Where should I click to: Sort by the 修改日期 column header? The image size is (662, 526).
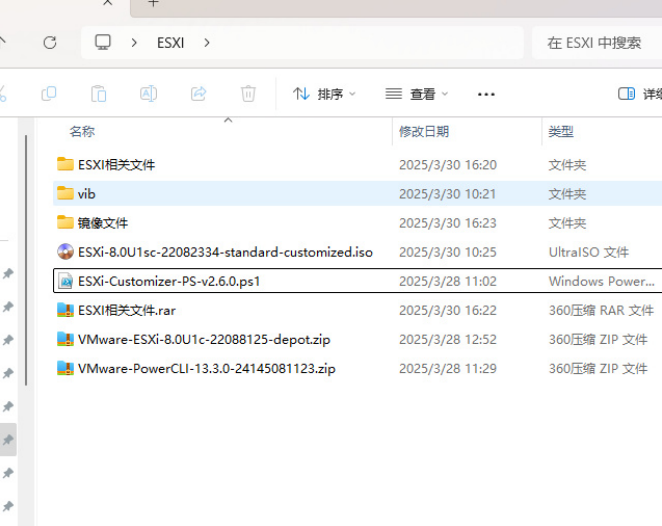pyautogui.click(x=424, y=131)
